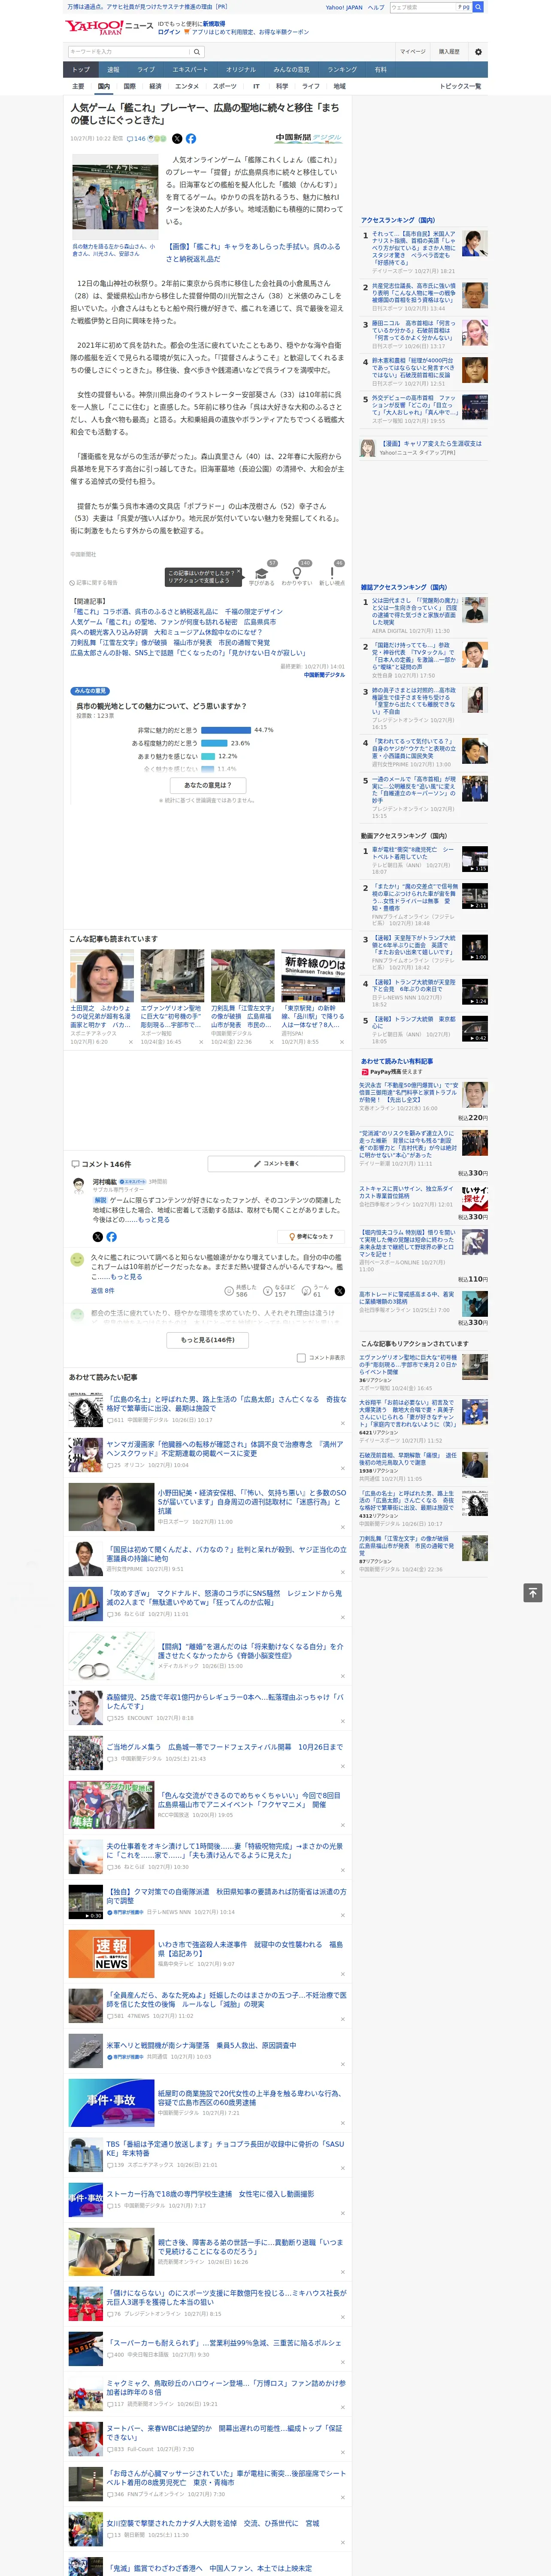Select みんなの意見 in the dark navigation bar
The image size is (551, 2576).
click(x=291, y=69)
